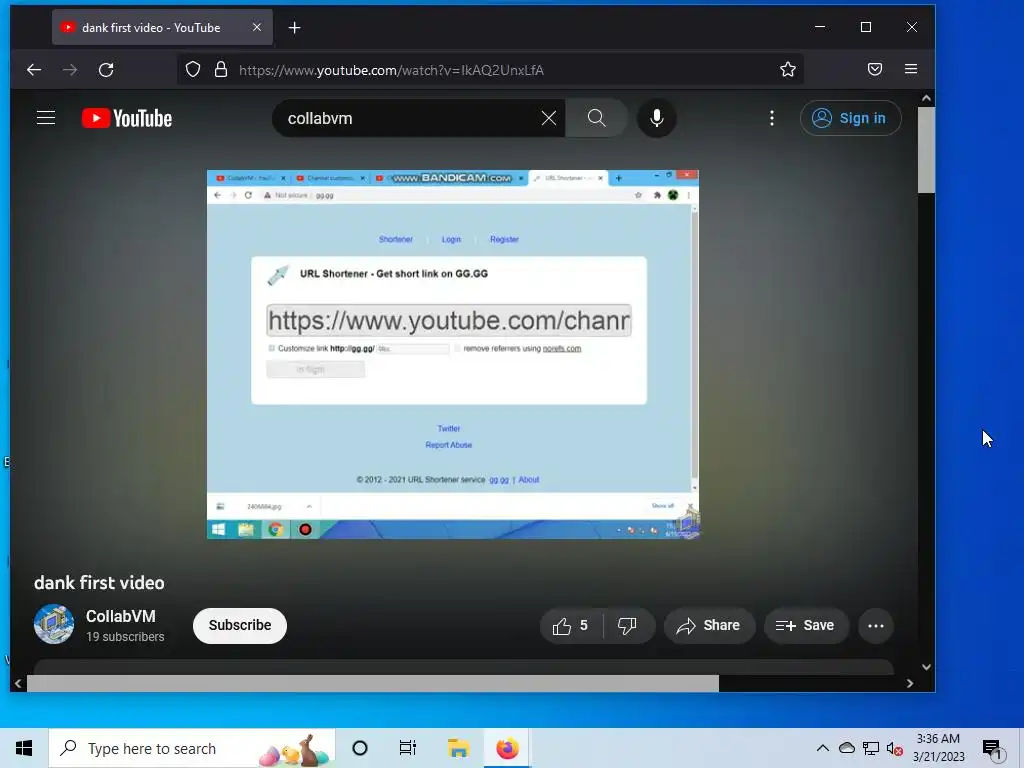Click the video player area
The image size is (1024, 768).
pyautogui.click(x=453, y=354)
